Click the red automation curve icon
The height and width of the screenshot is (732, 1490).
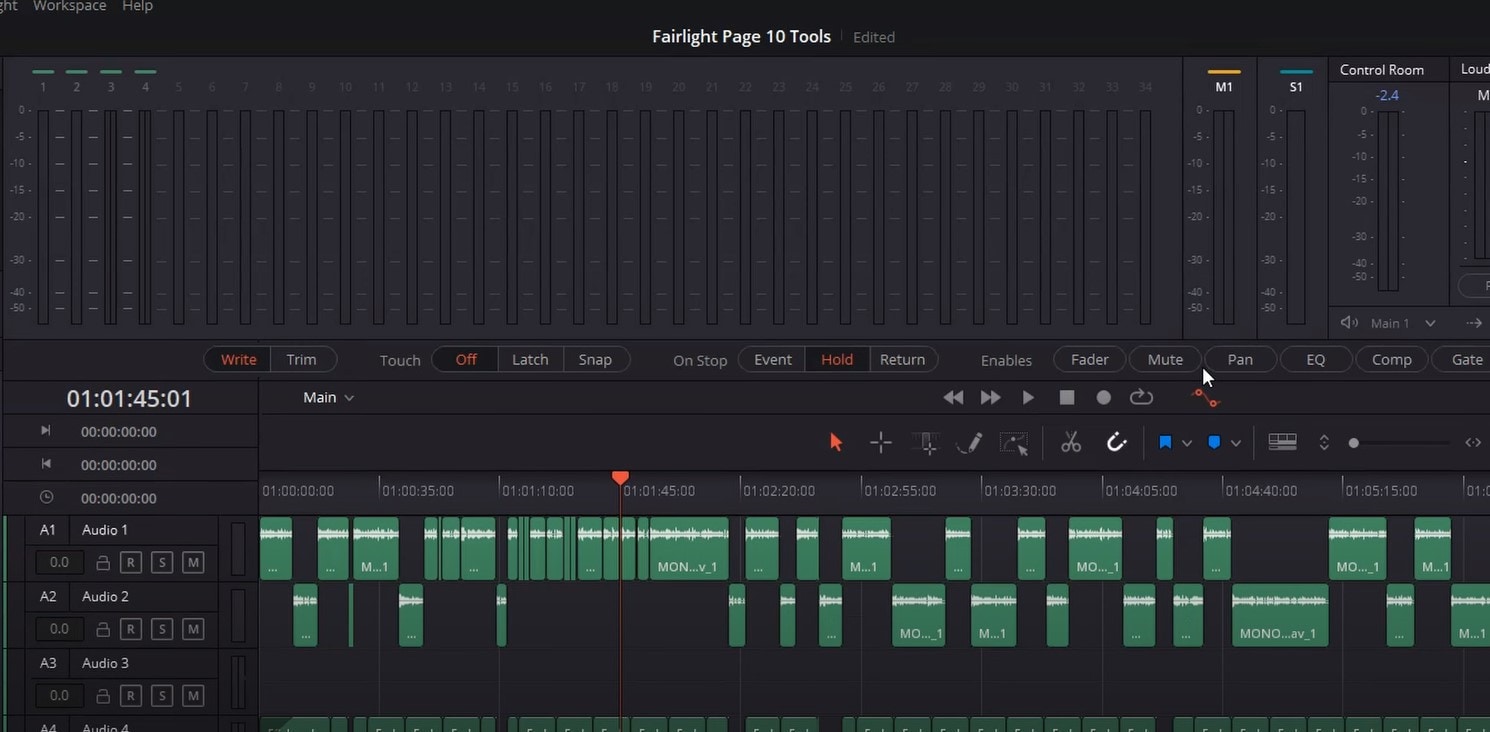tap(1206, 398)
